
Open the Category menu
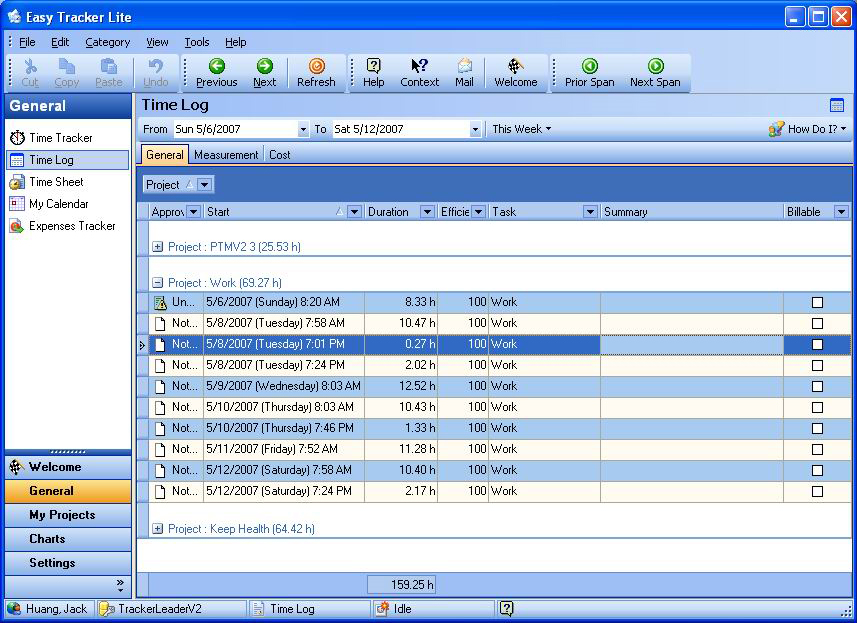[107, 42]
